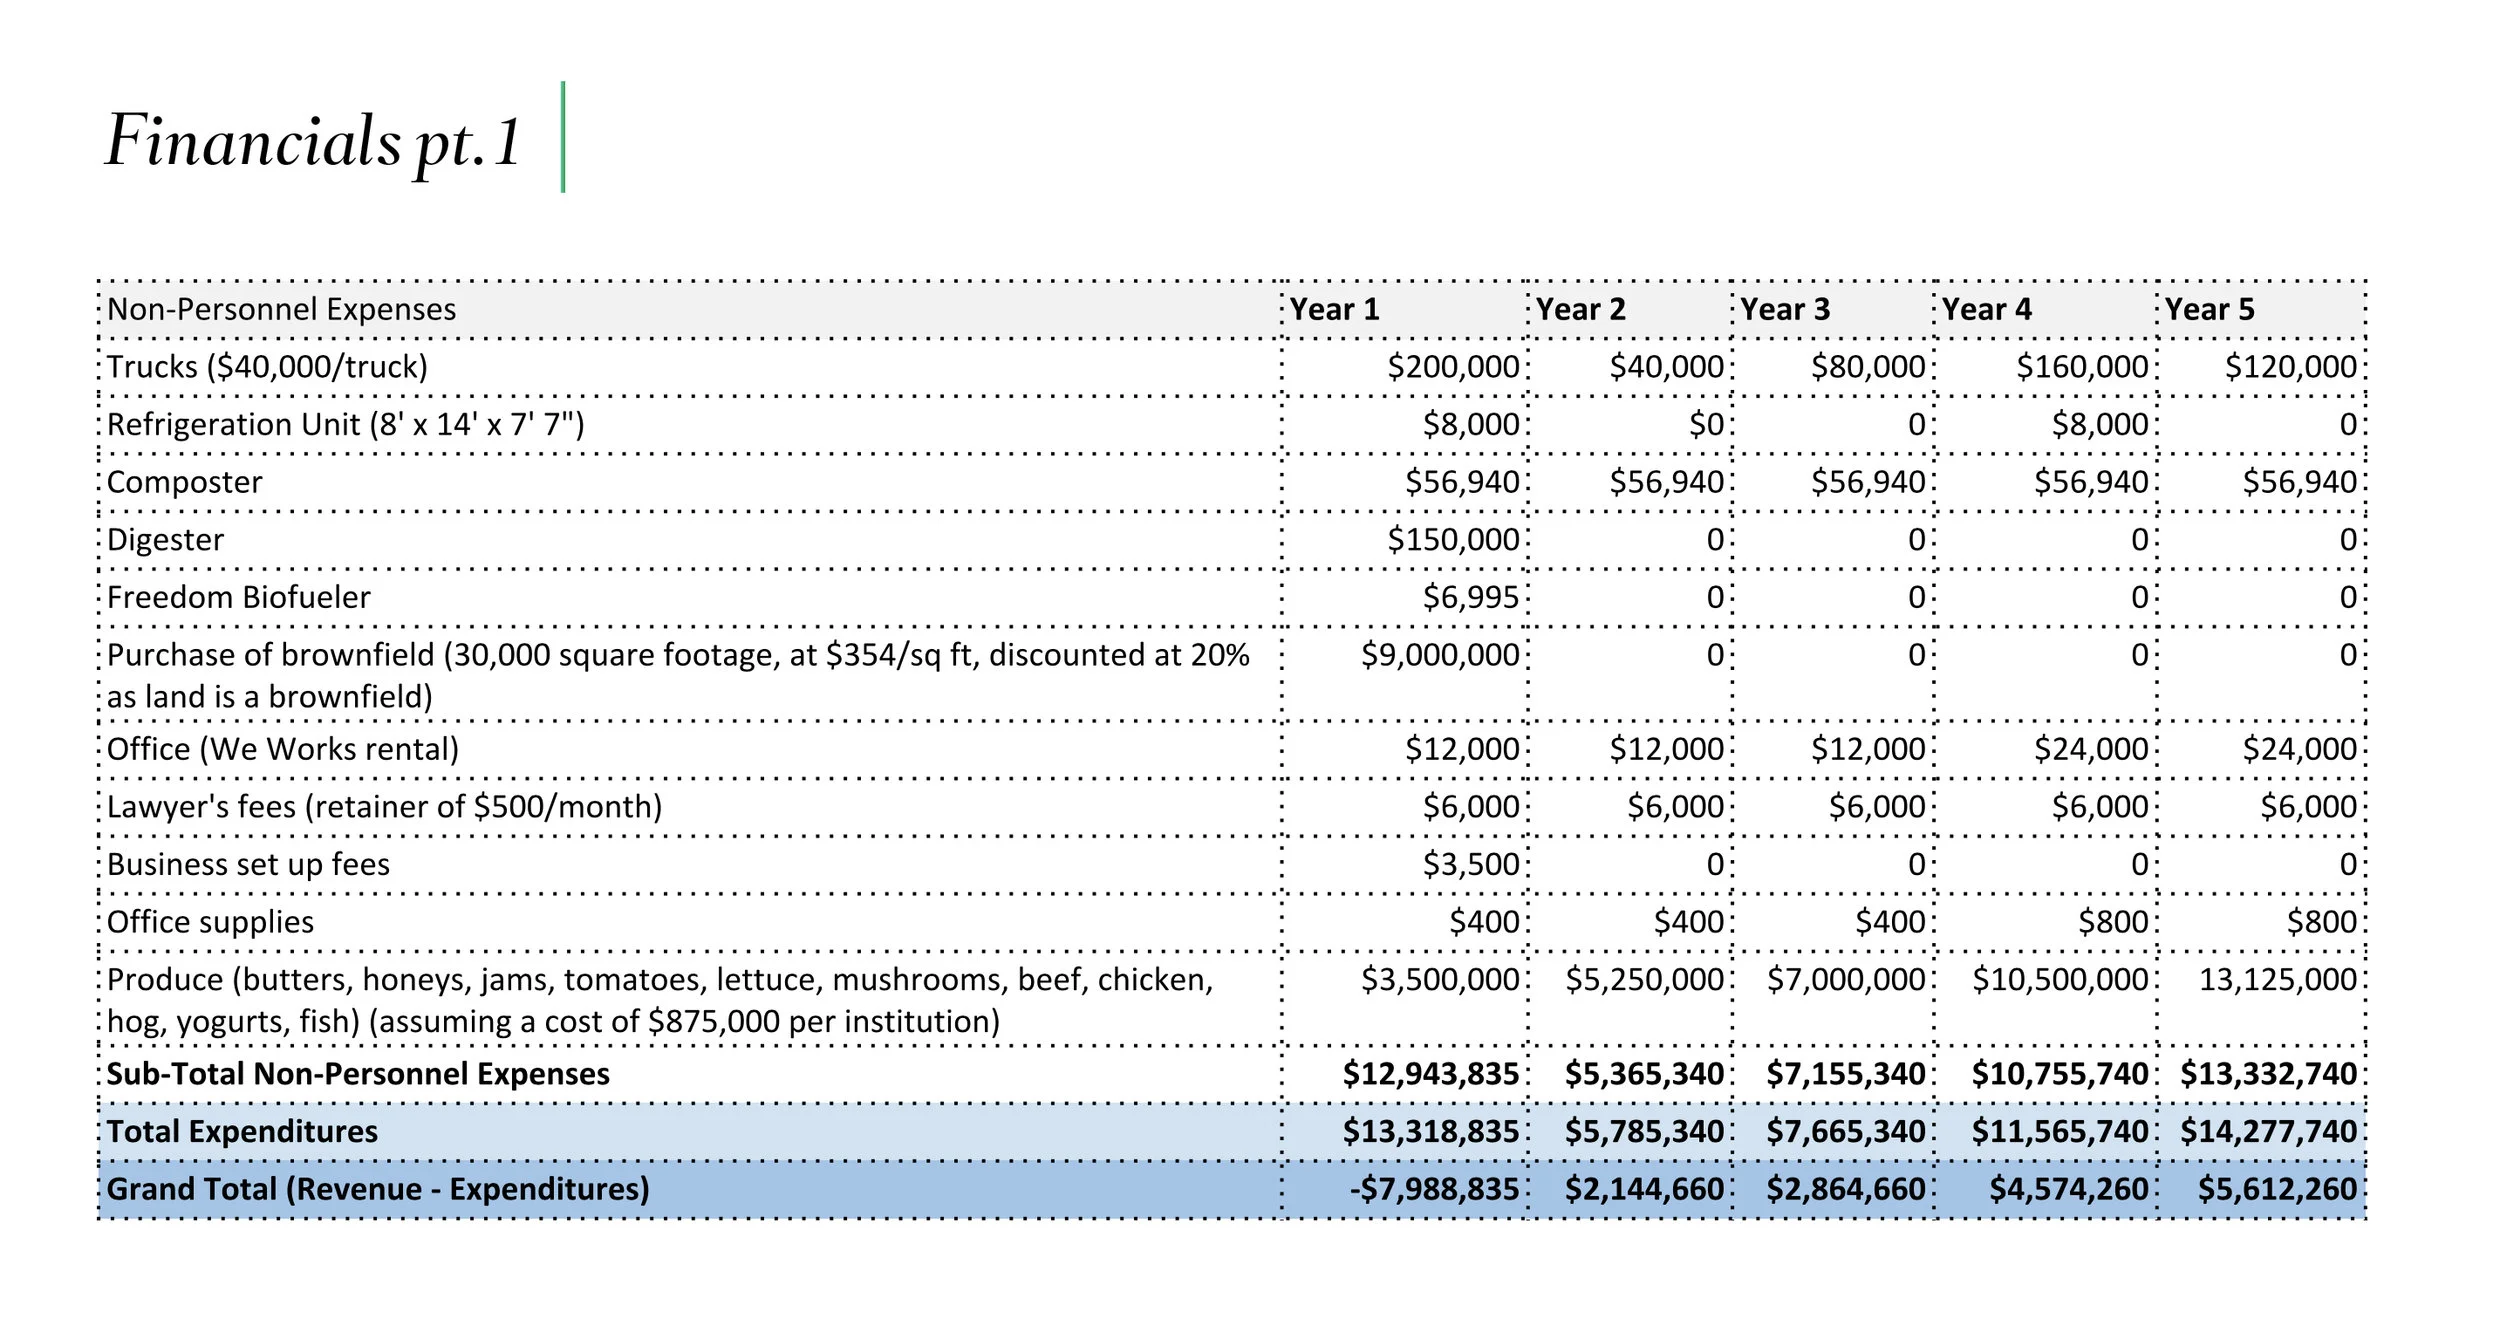Select the Grand Total -$7,988,835 cell
Image resolution: width=2500 pixels, height=1319 pixels.
pos(1433,1189)
